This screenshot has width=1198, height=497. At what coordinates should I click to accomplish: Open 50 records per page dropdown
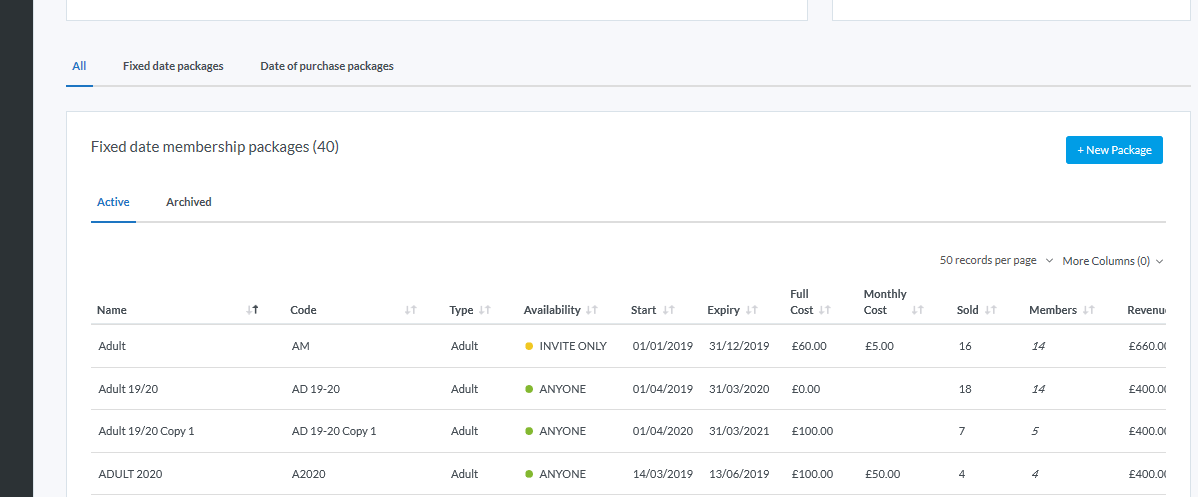coord(996,260)
